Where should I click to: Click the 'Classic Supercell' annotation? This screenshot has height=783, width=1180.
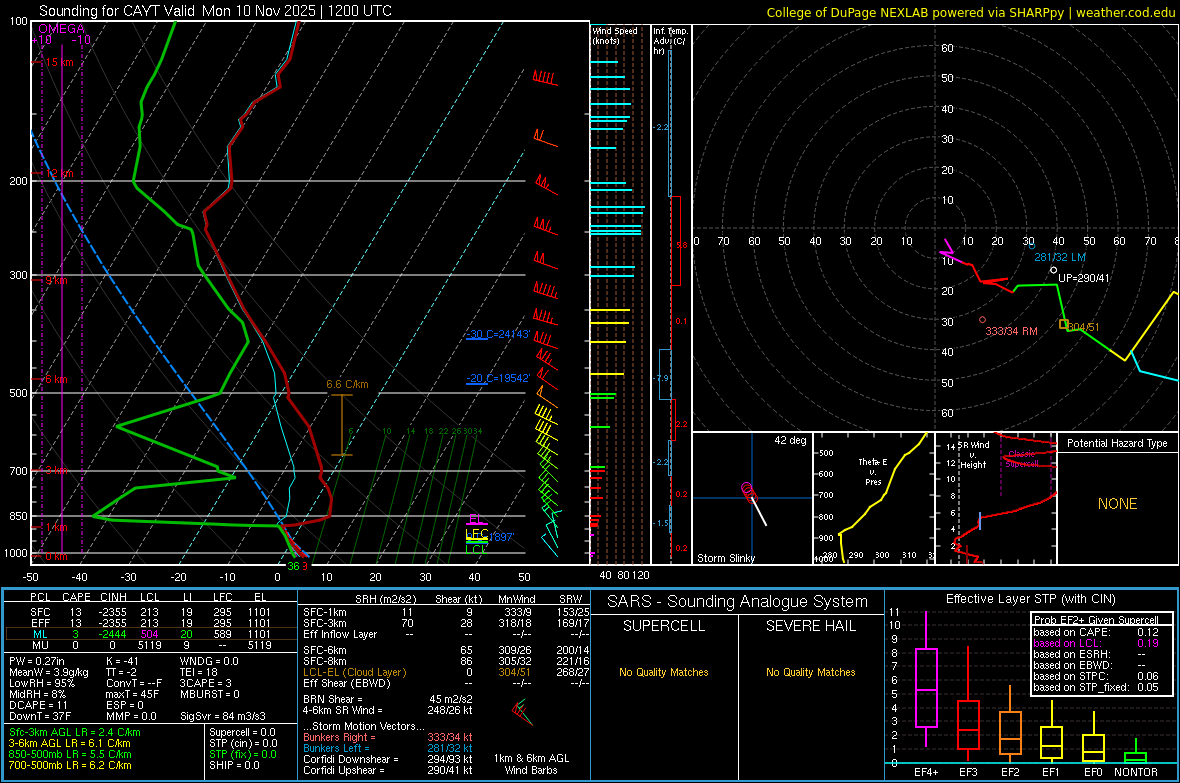[1022, 459]
